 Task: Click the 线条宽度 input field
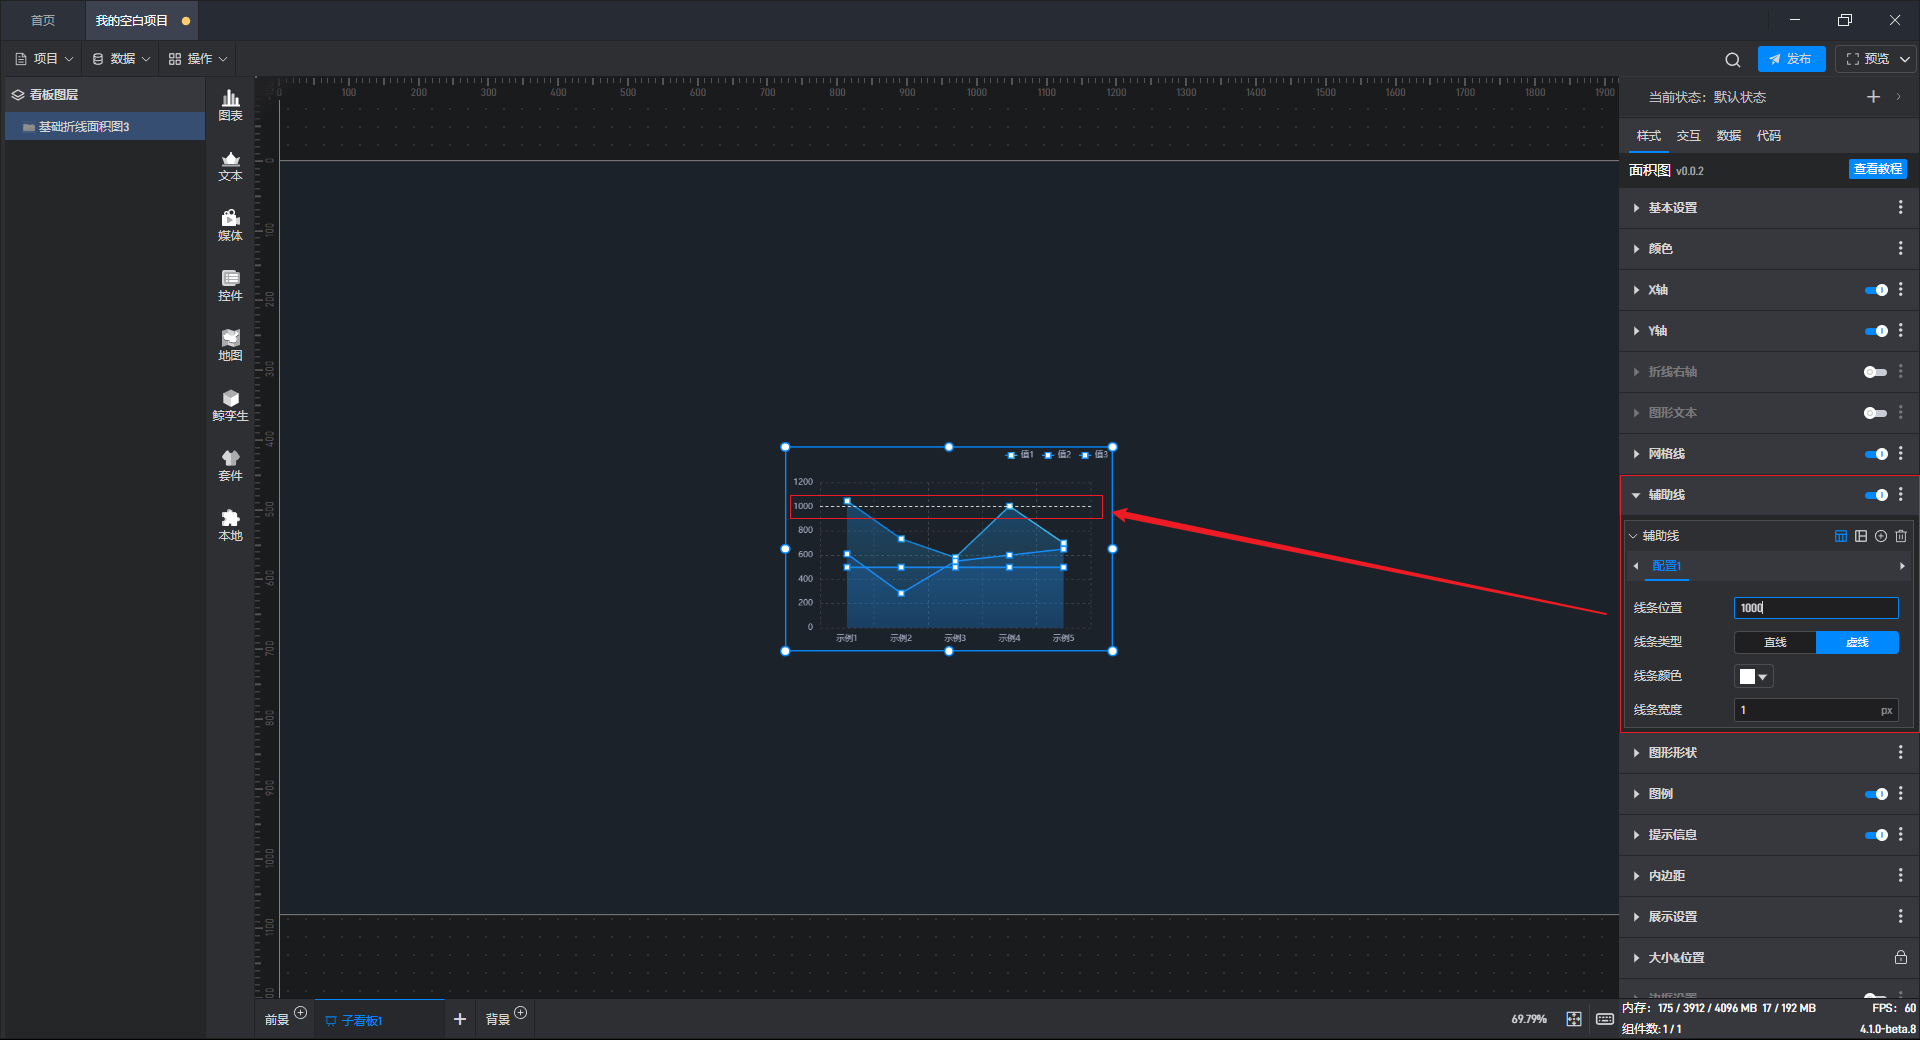(x=1816, y=710)
